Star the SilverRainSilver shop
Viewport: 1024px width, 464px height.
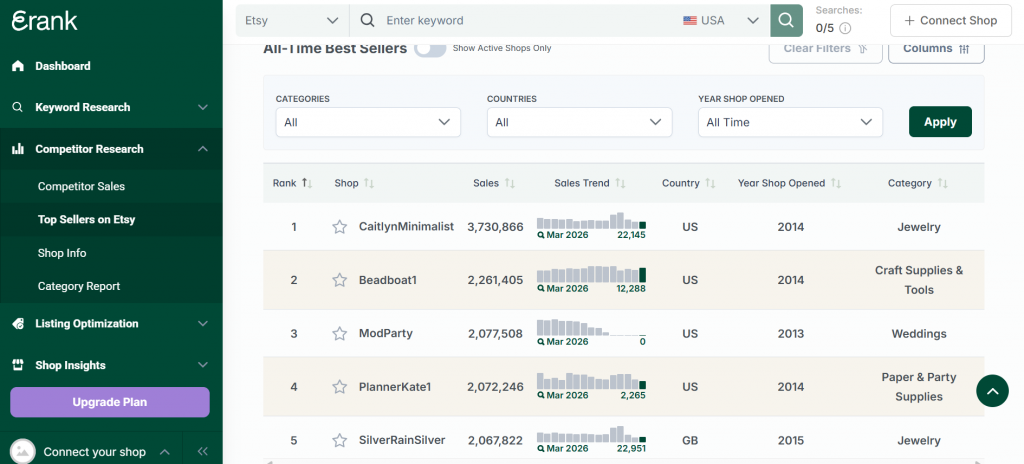(340, 440)
